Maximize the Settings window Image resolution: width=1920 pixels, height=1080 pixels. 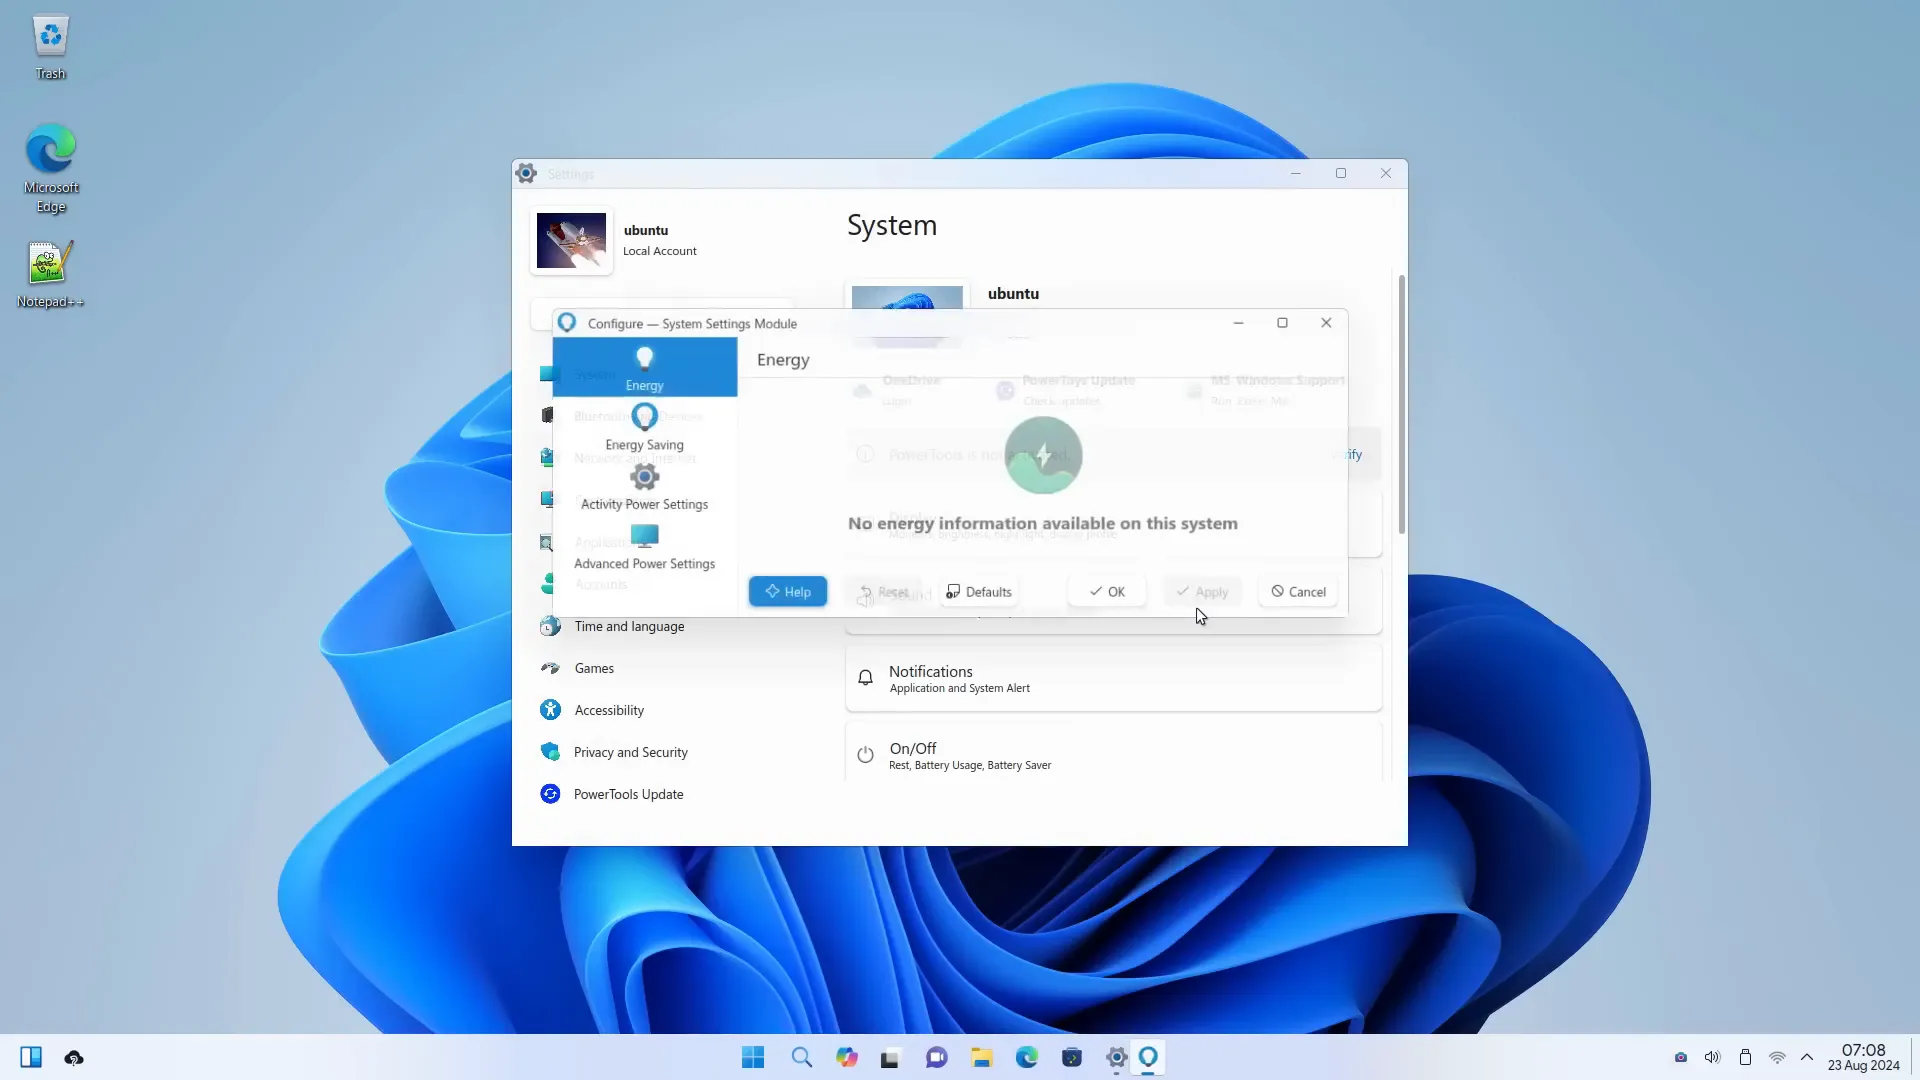click(1341, 174)
